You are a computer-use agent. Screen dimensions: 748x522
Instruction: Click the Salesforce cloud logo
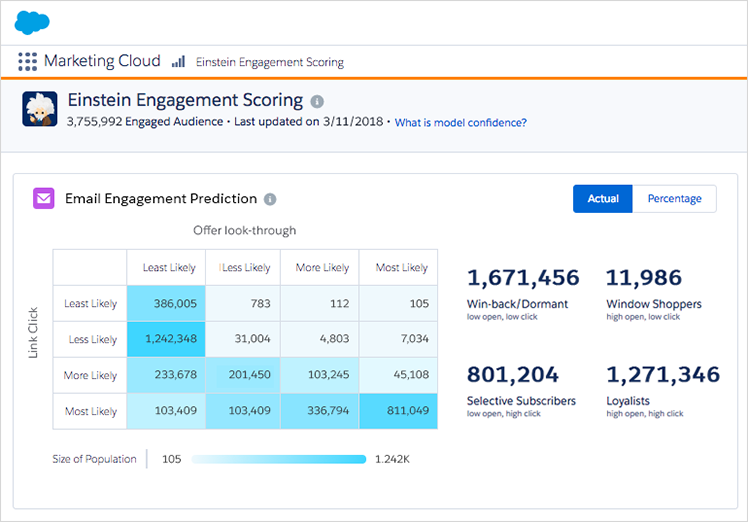pyautogui.click(x=32, y=22)
